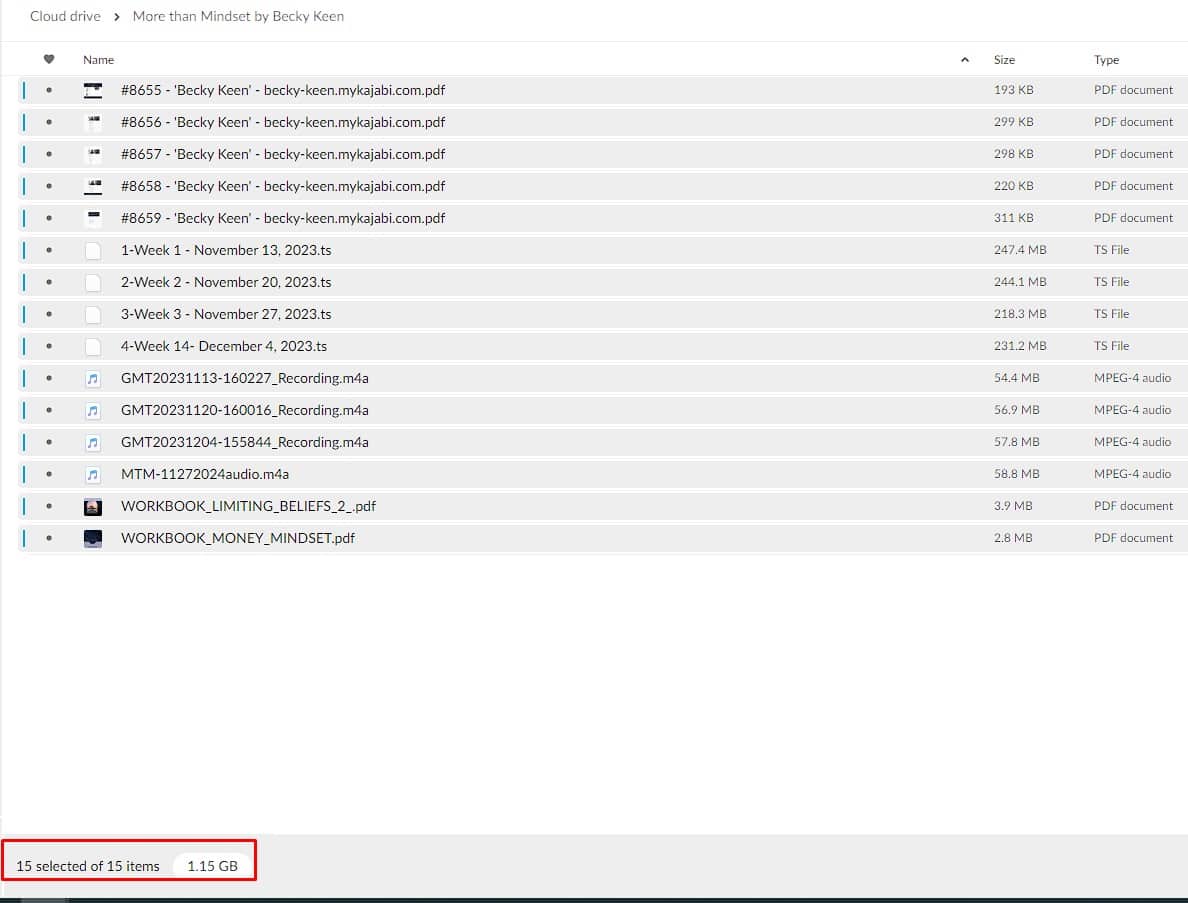Viewport: 1188px width, 903px height.
Task: Sort files by the Size column header
Action: click(x=1004, y=60)
